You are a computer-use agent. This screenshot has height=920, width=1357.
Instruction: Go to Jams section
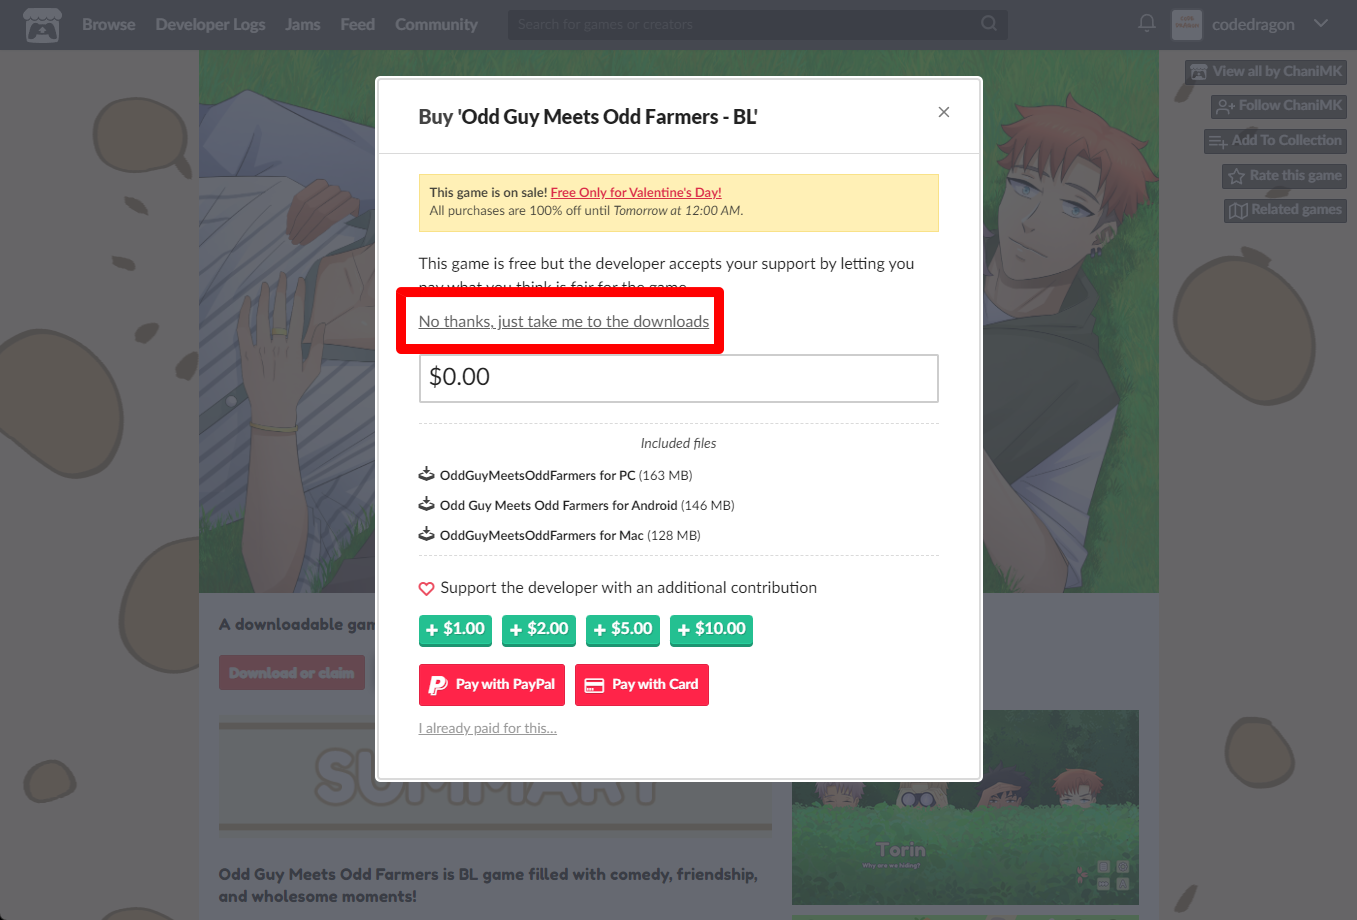point(303,25)
